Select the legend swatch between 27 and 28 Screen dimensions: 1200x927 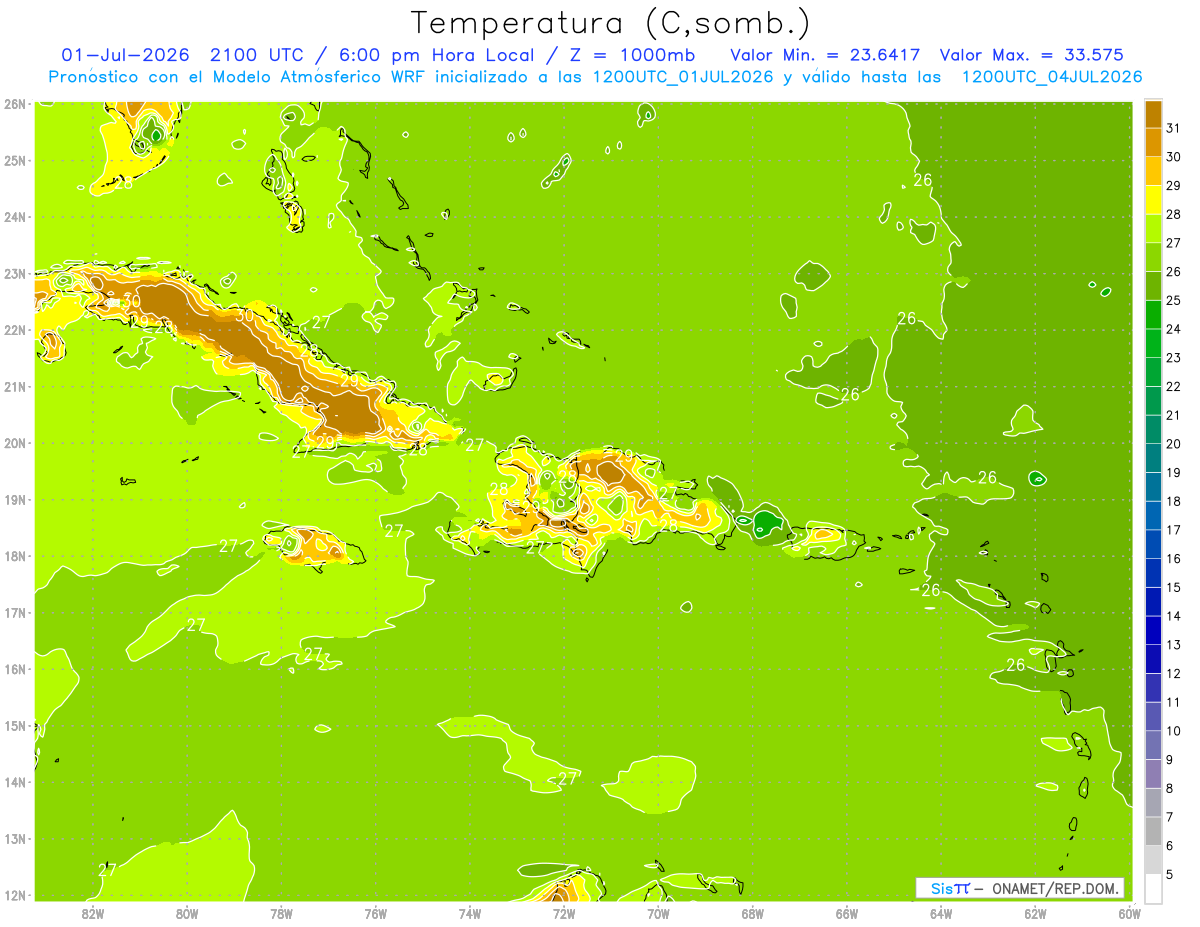(x=1153, y=229)
